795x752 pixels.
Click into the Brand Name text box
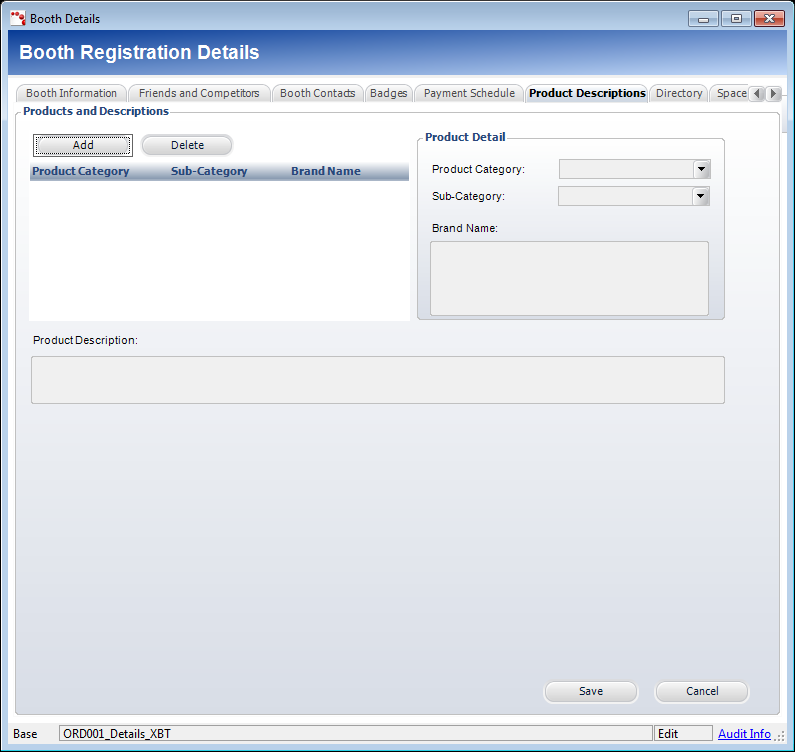(x=568, y=278)
